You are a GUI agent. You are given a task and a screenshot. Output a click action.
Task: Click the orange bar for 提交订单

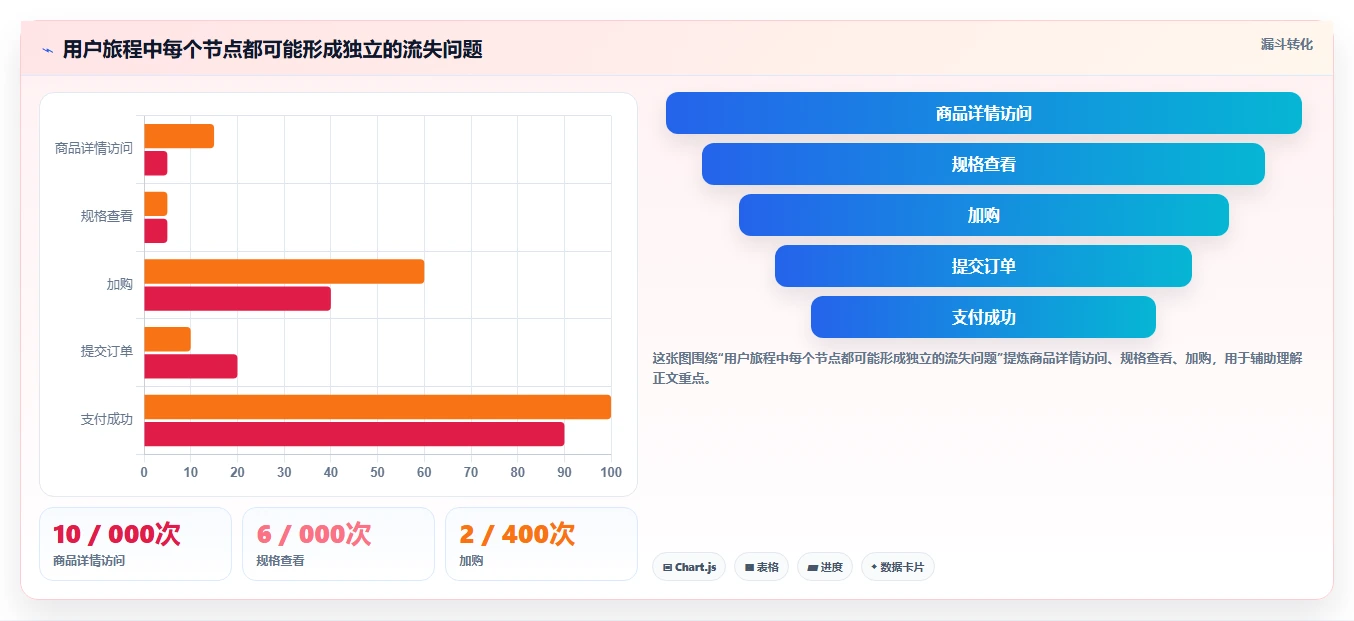coord(167,339)
